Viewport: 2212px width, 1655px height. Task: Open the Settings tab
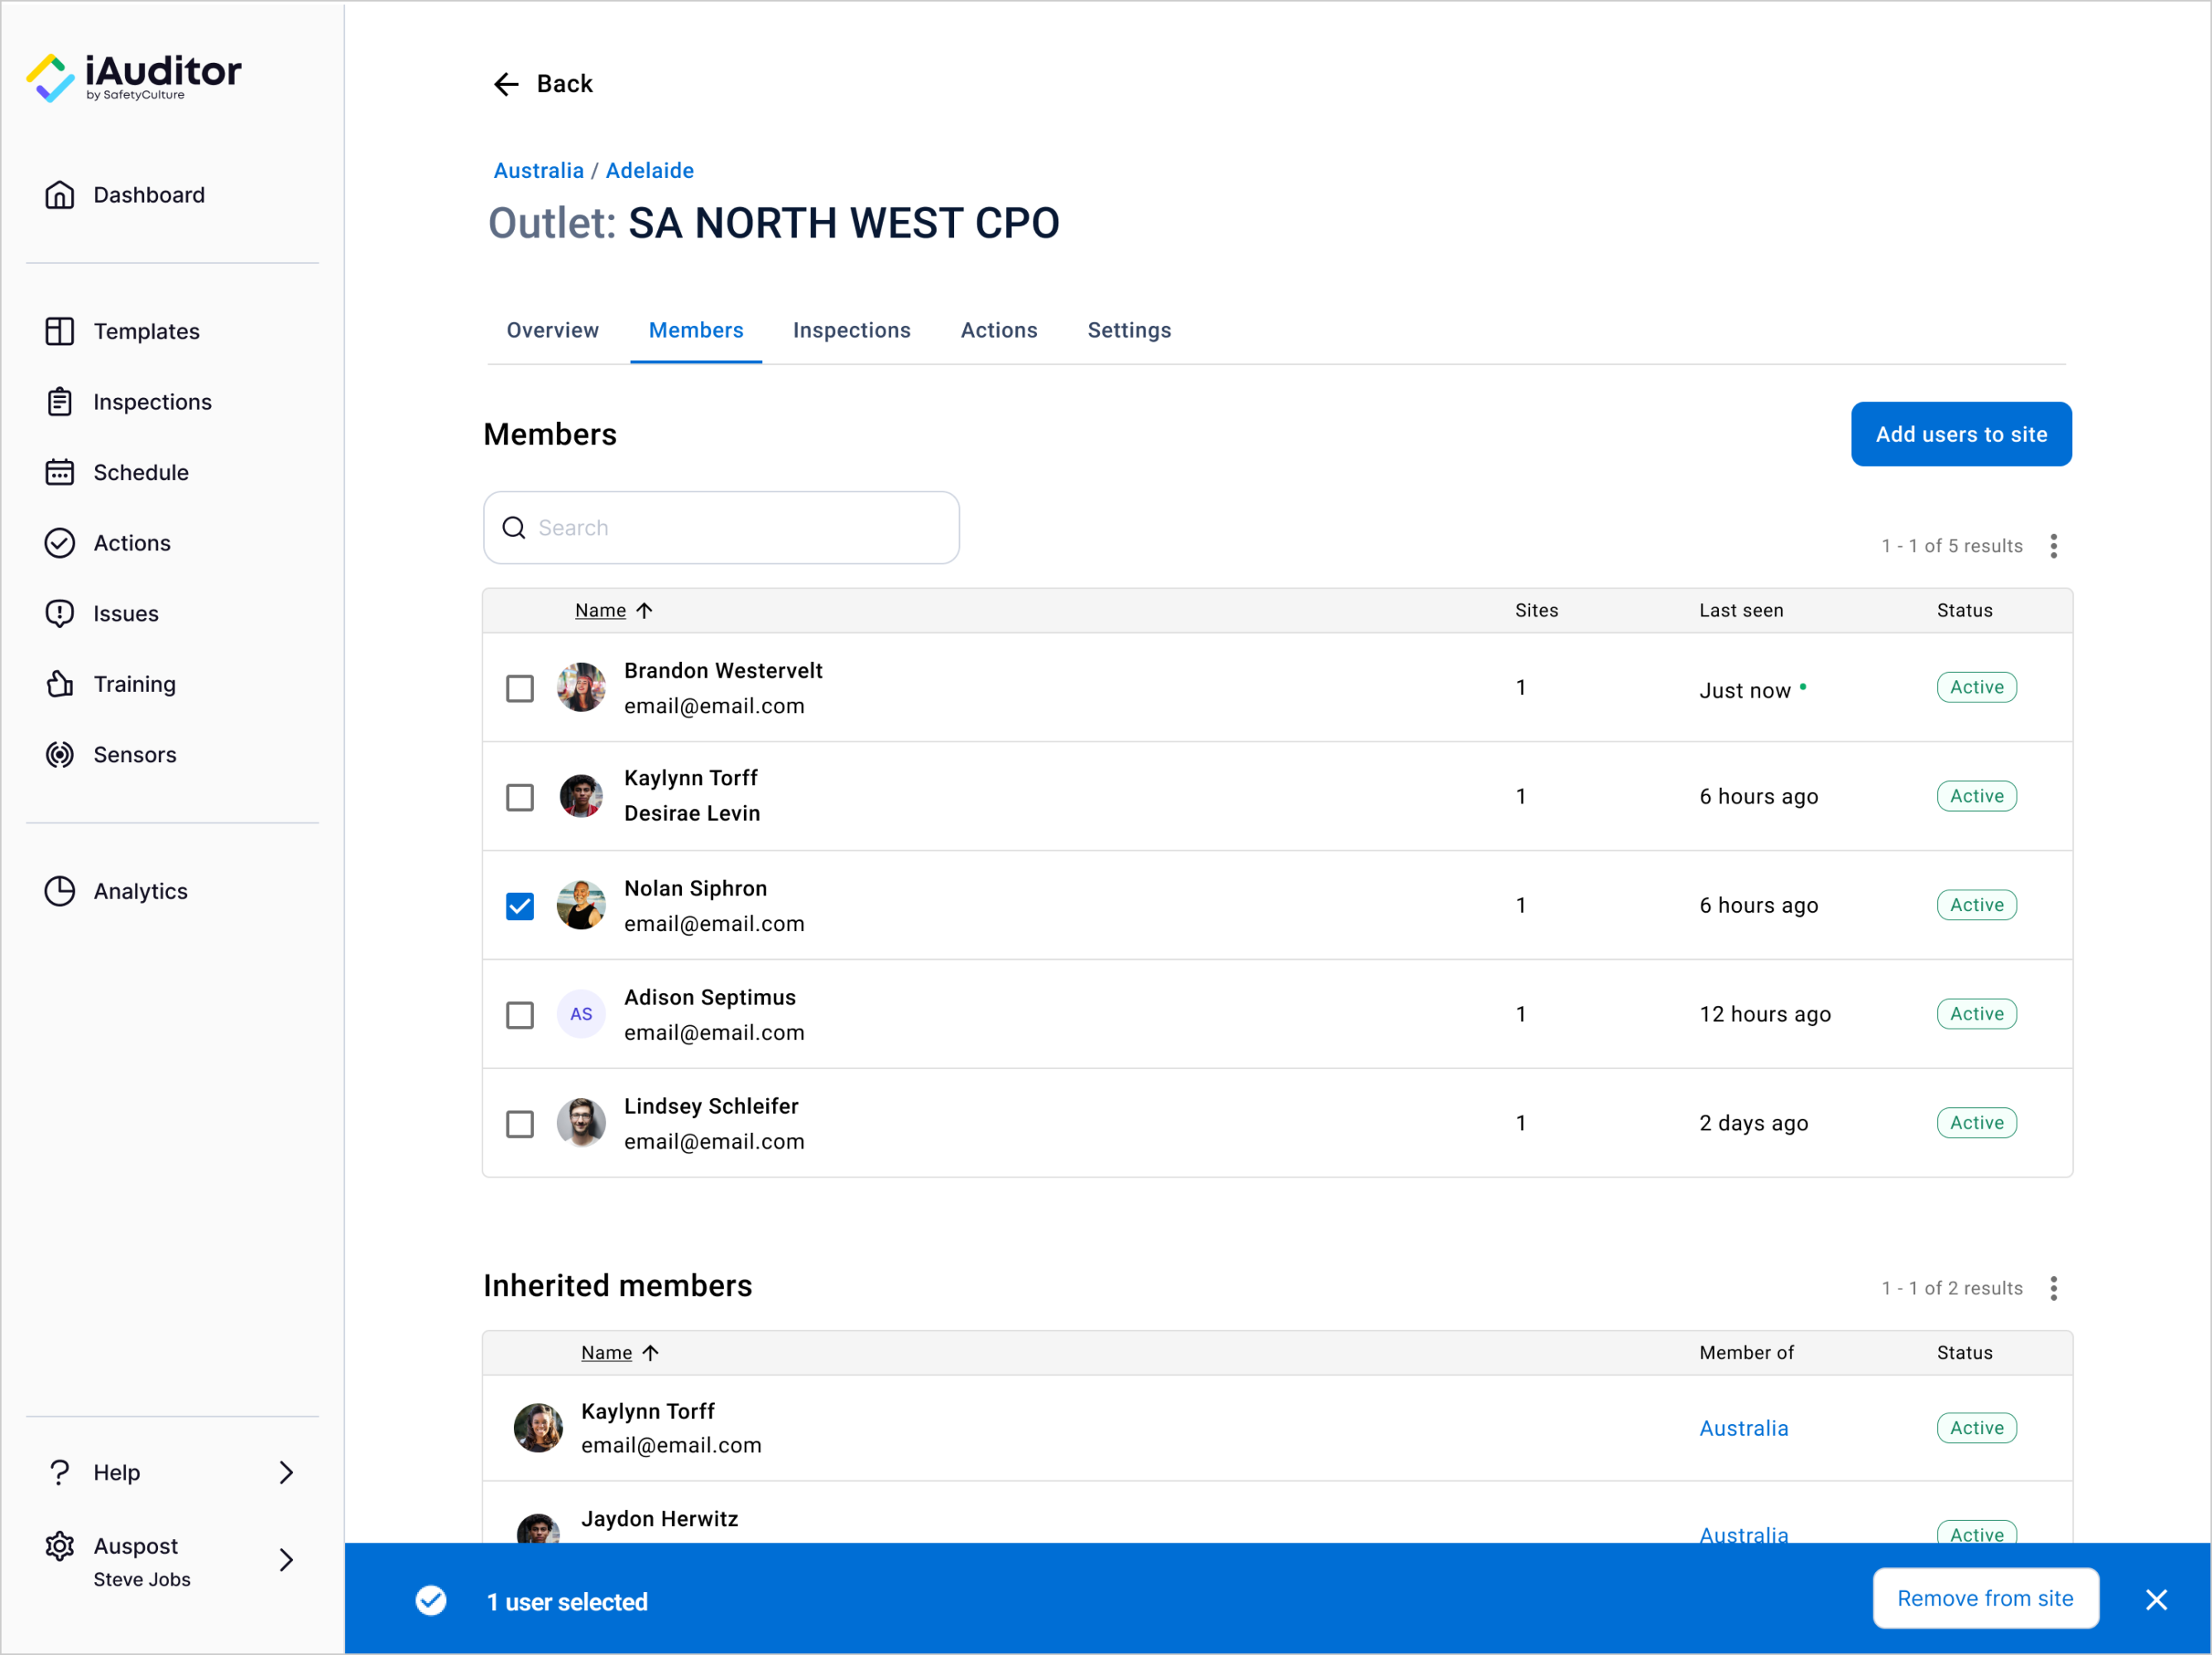pos(1129,330)
